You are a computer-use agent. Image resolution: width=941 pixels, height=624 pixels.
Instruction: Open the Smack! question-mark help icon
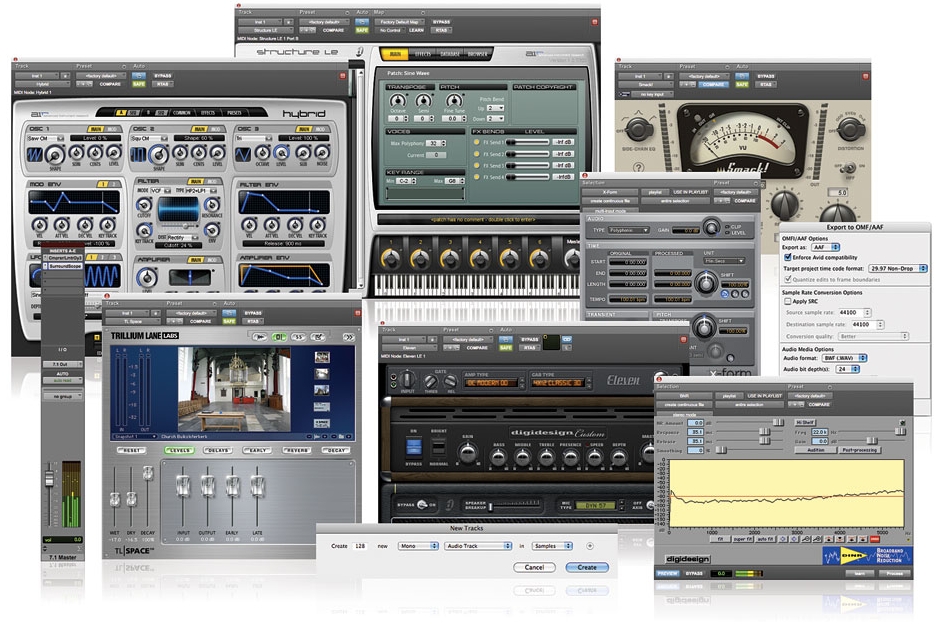point(639,168)
